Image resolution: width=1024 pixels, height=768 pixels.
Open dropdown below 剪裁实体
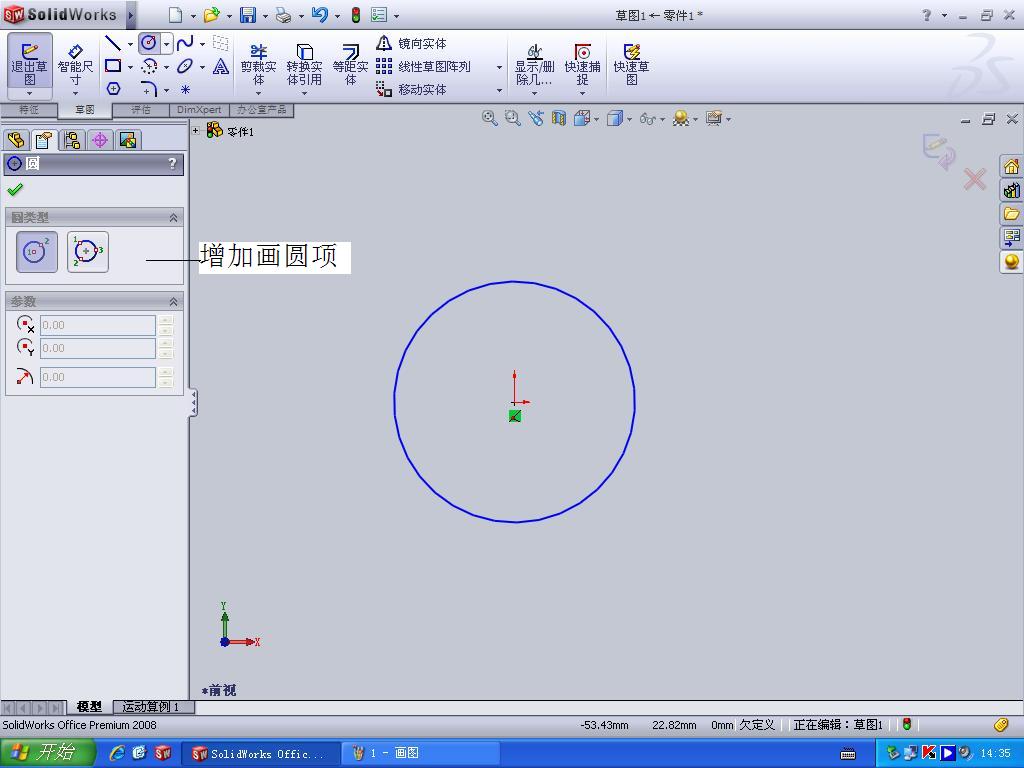pos(258,93)
